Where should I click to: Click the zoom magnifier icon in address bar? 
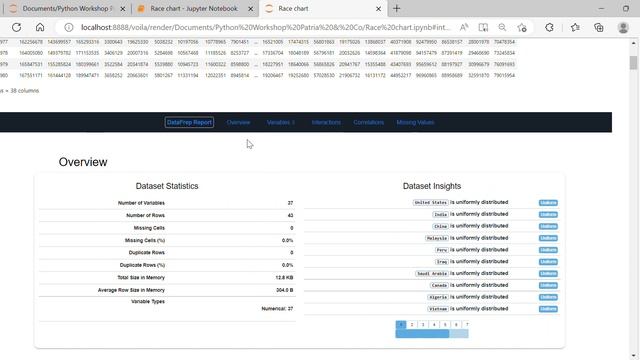point(502,27)
